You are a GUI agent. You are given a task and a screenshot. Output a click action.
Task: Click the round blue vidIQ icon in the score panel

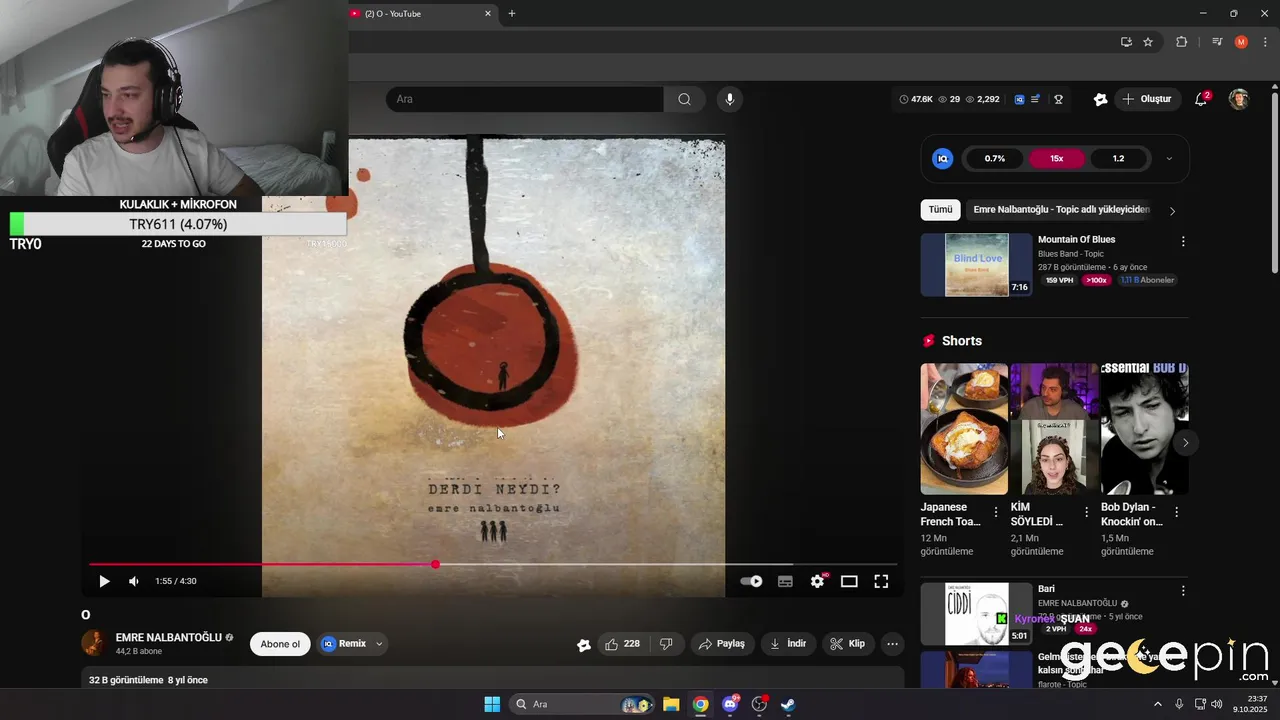tap(942, 158)
